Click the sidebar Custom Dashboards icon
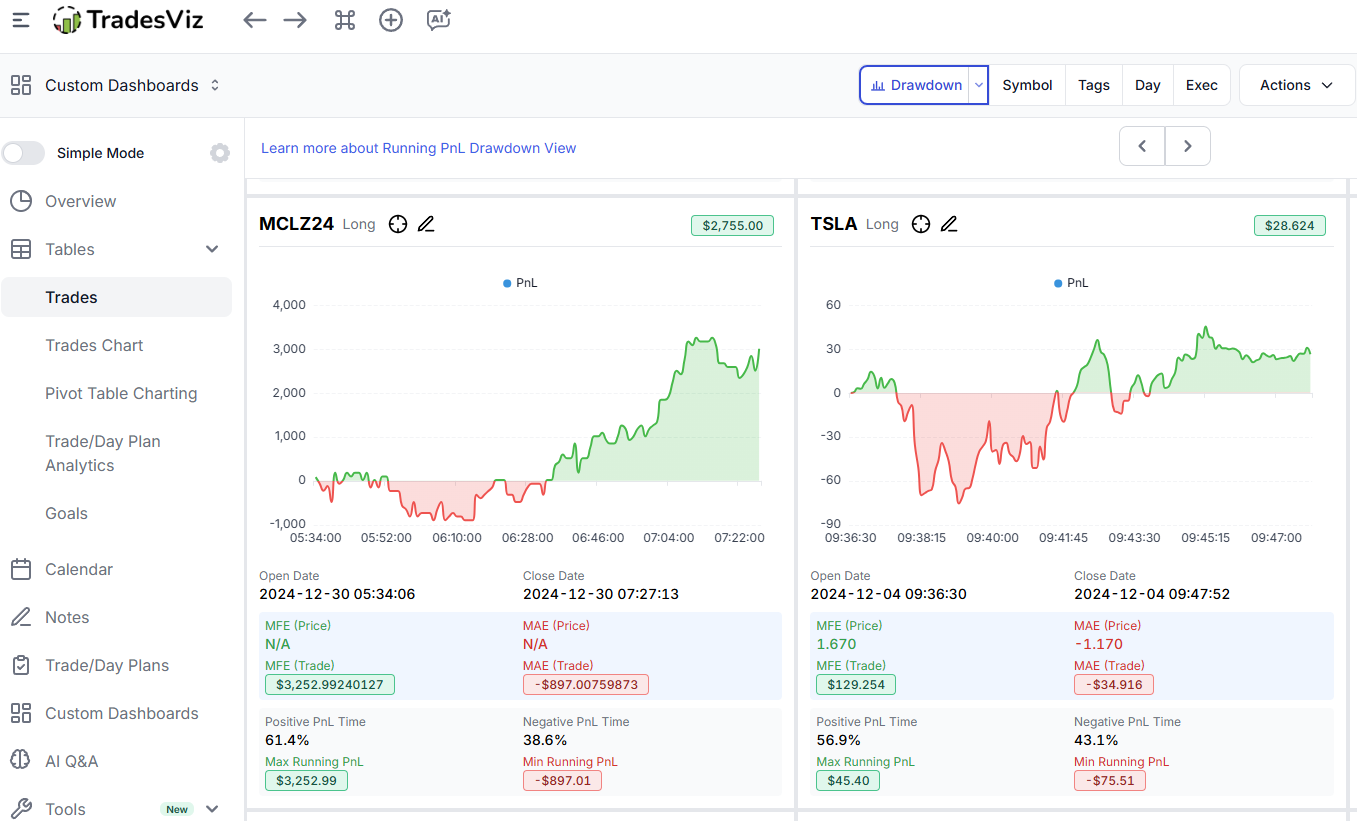This screenshot has width=1357, height=821. (x=21, y=713)
